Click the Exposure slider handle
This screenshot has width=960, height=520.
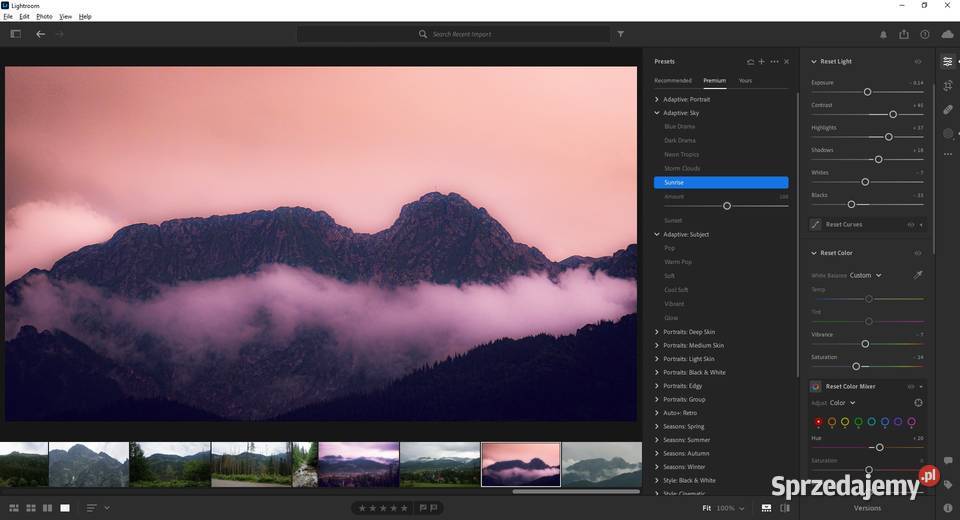point(867,92)
